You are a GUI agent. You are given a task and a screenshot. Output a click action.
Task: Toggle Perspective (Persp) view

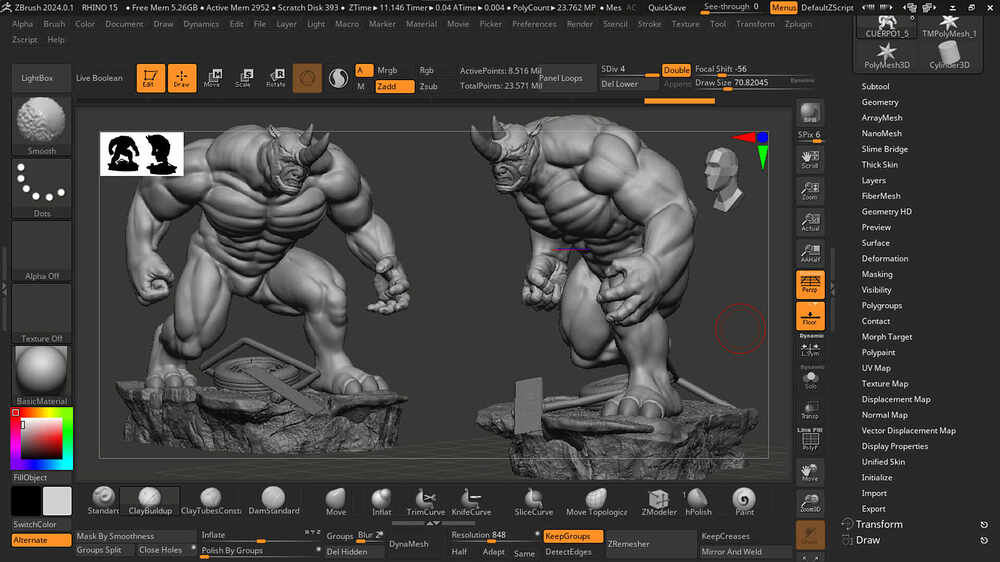pyautogui.click(x=810, y=285)
